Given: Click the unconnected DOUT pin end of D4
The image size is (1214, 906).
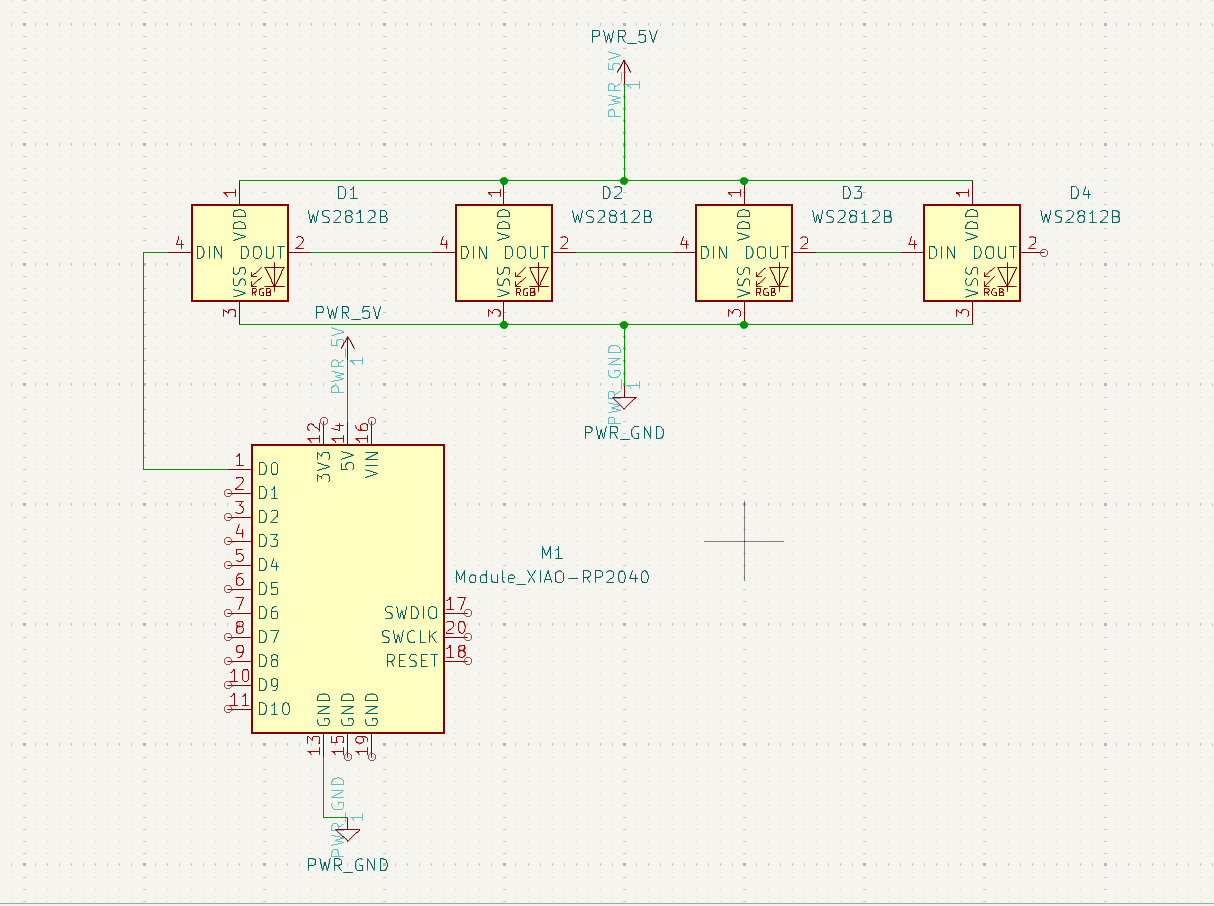Looking at the screenshot, I should coord(1044,253).
